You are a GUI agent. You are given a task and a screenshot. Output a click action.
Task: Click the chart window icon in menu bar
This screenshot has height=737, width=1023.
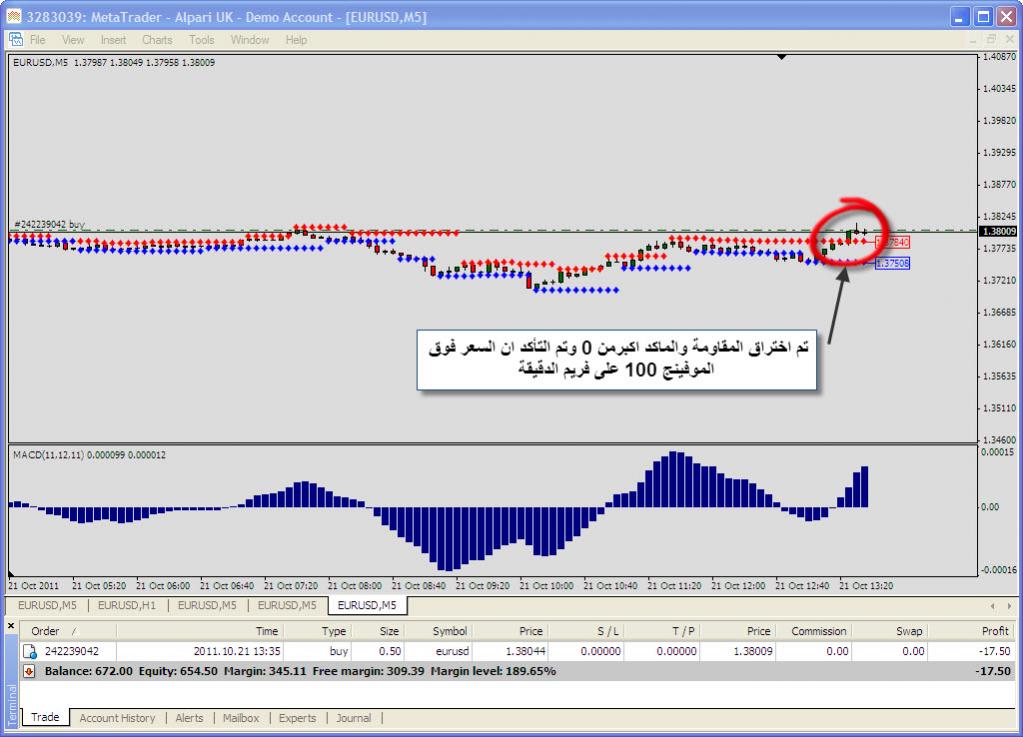pos(15,40)
